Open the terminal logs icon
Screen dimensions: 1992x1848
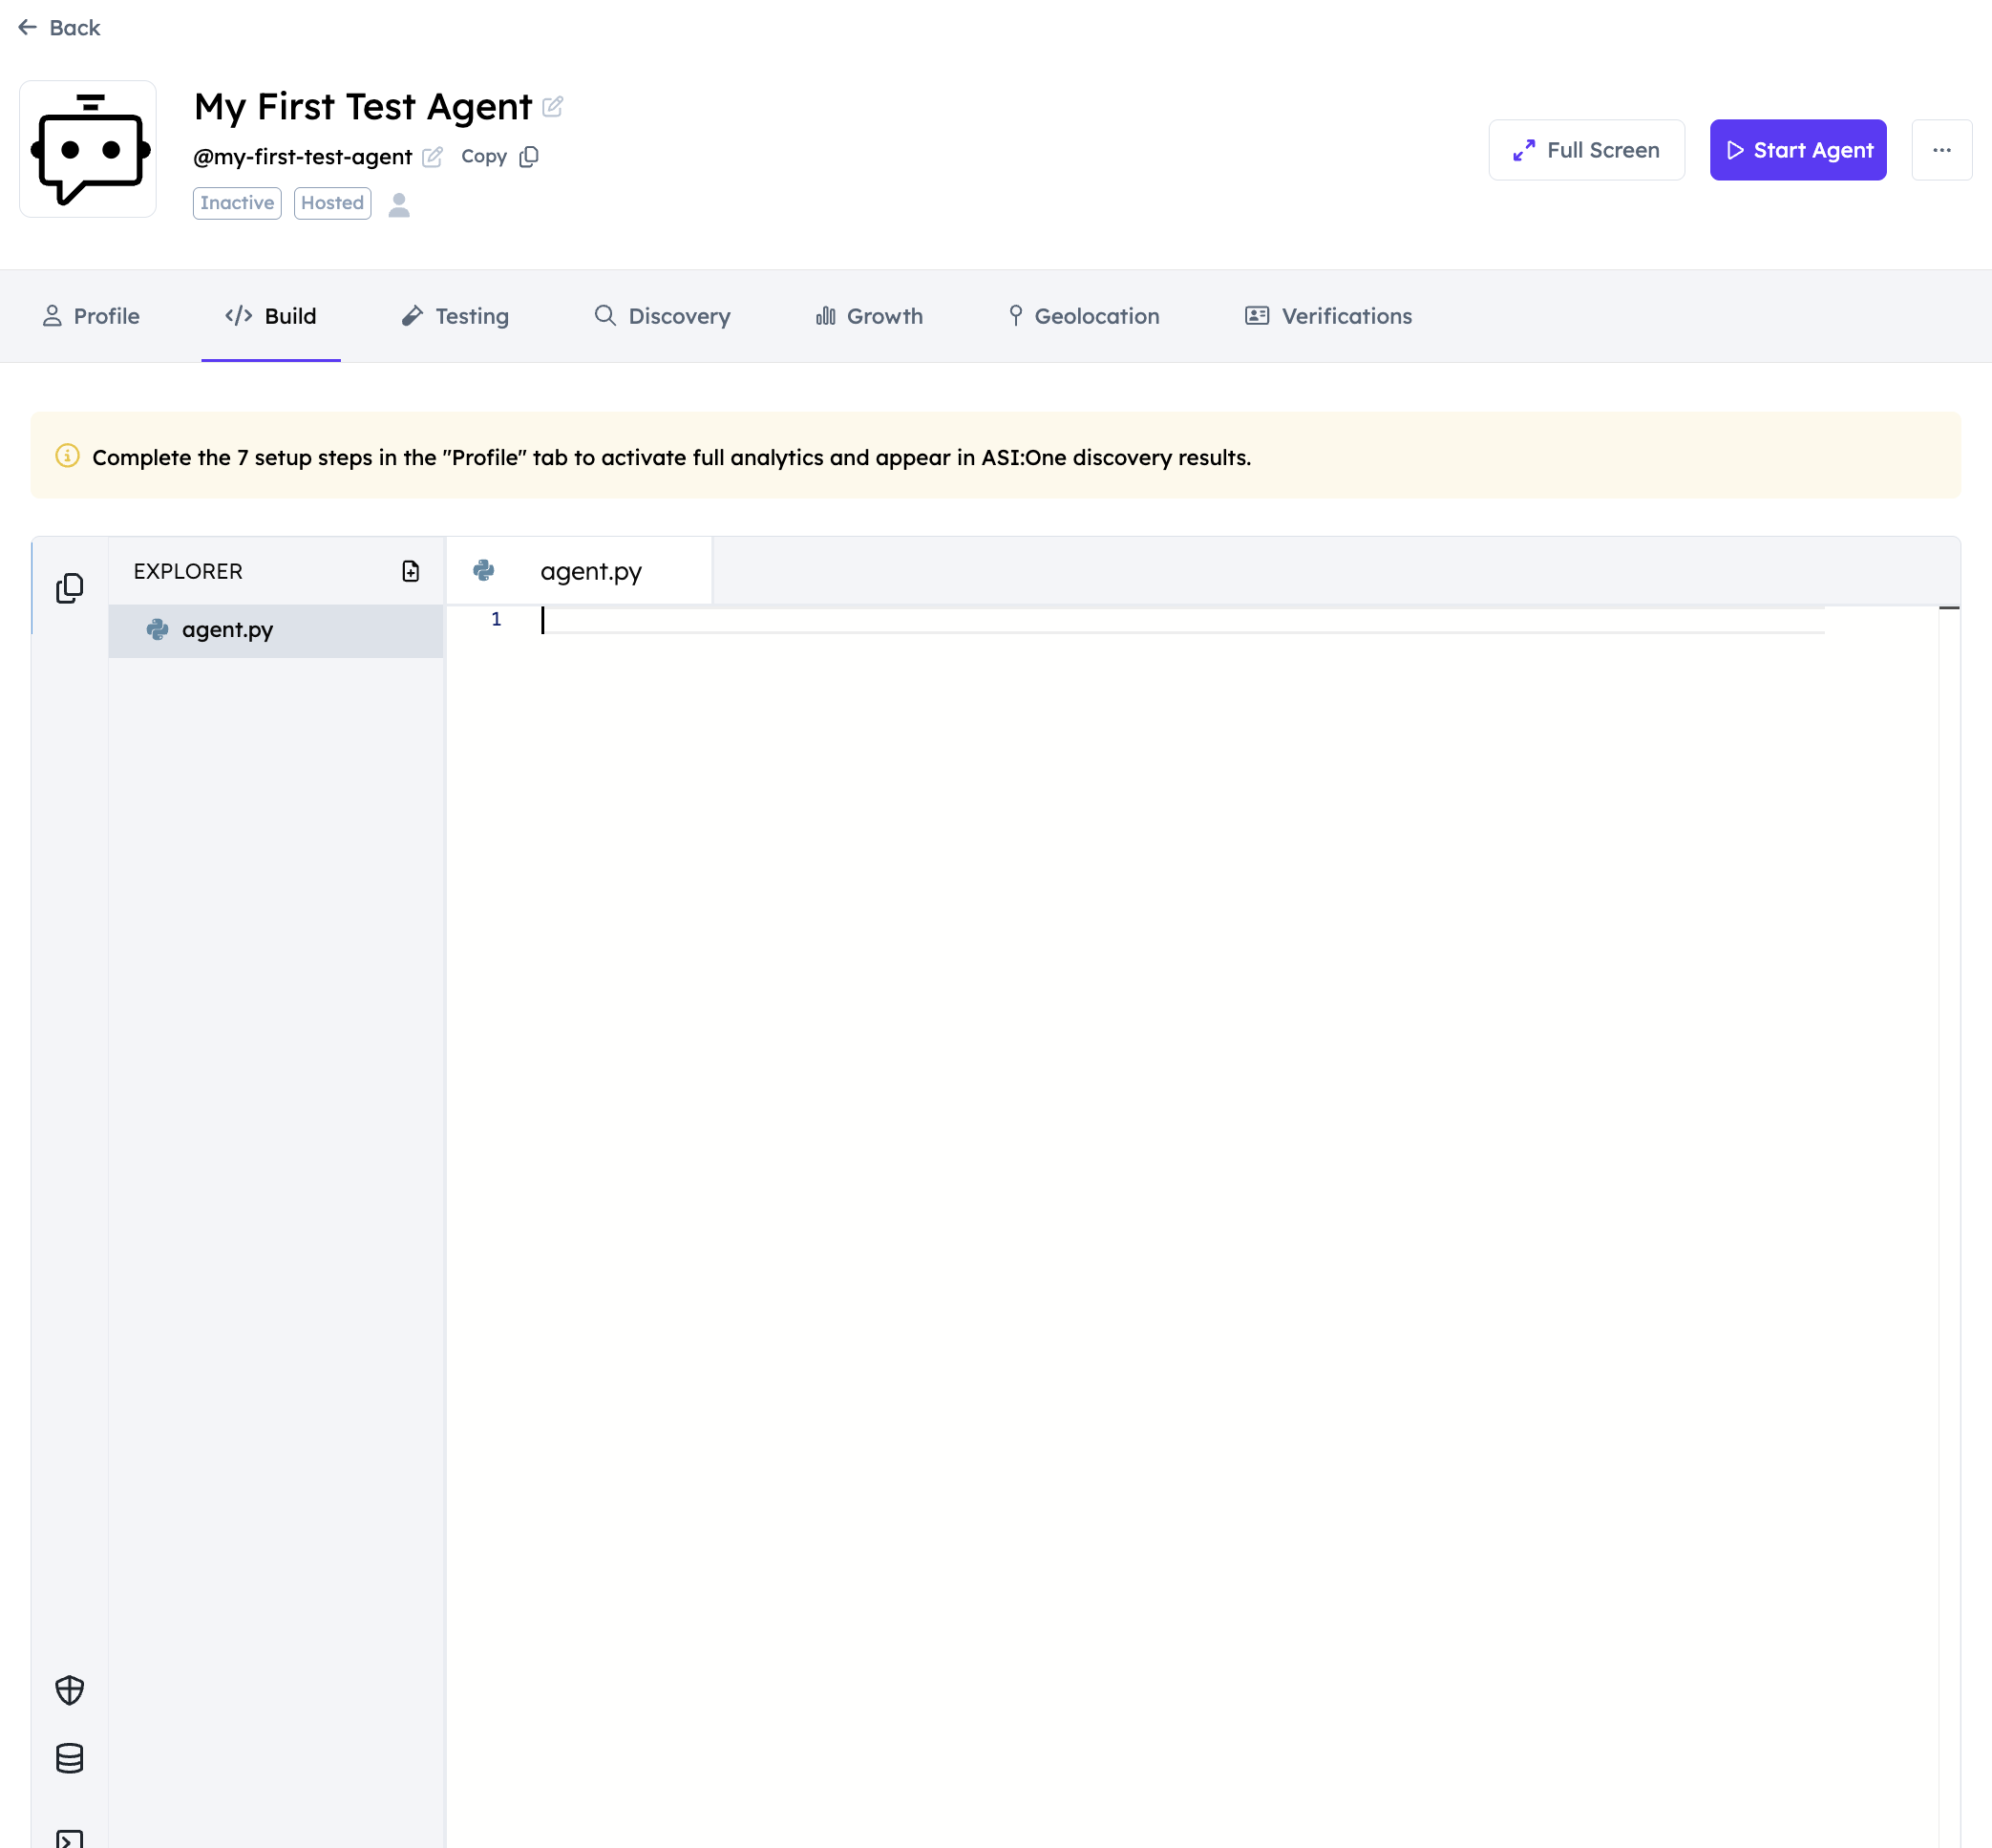70,1838
